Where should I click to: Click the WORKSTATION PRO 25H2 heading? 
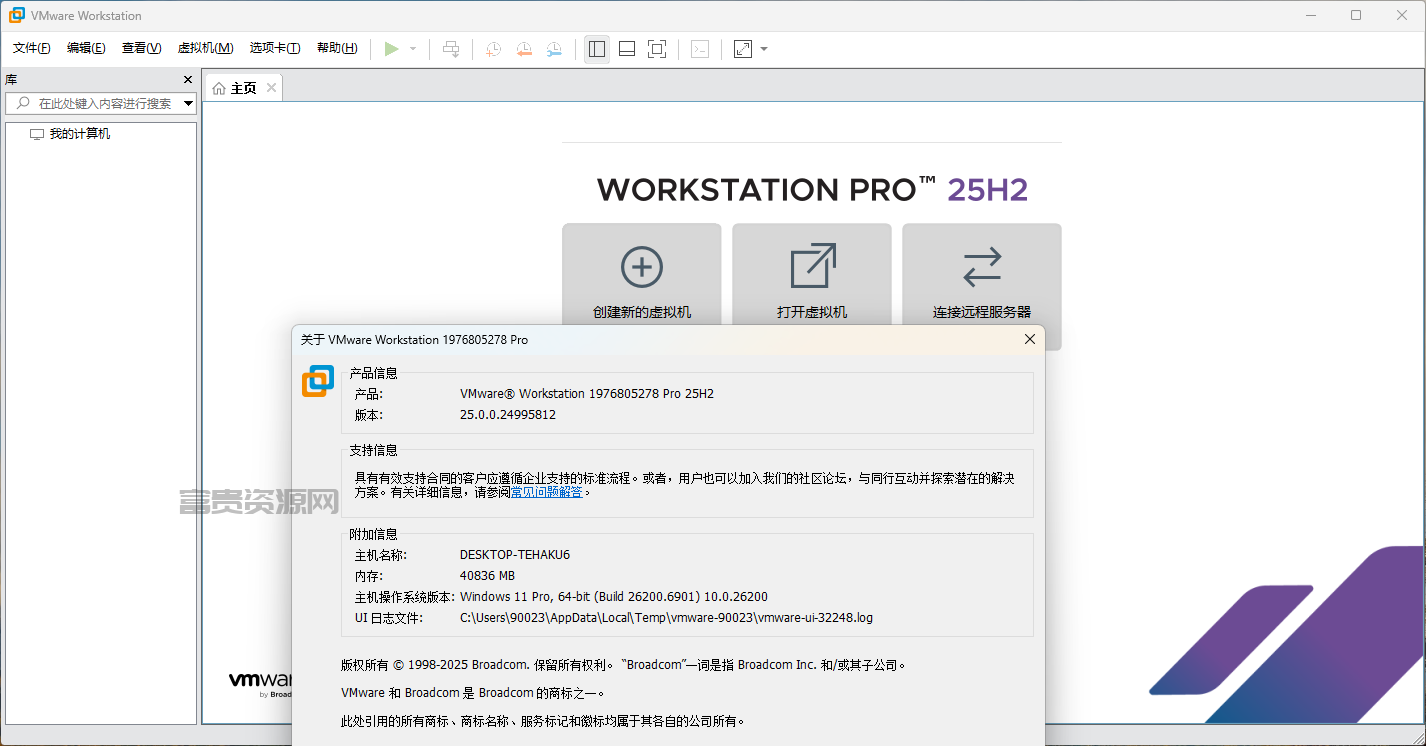tap(812, 189)
